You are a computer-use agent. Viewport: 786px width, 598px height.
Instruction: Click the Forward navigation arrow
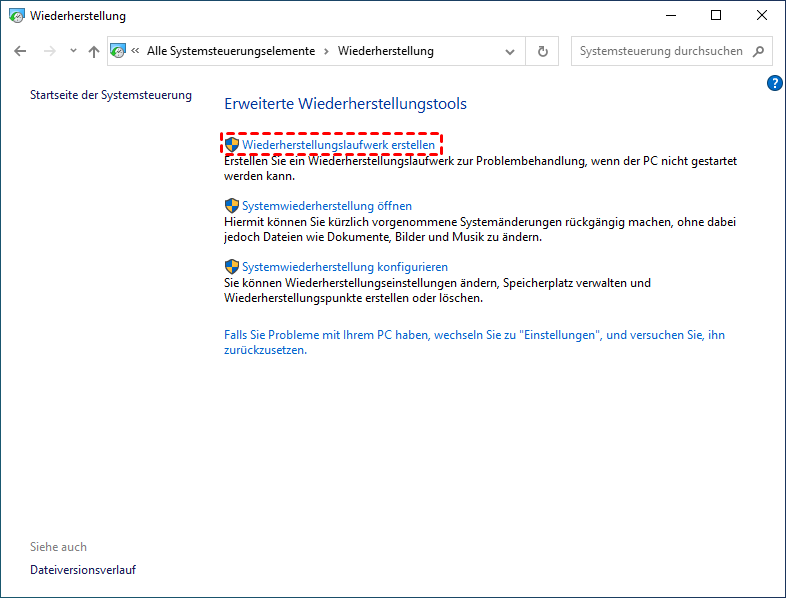(47, 51)
